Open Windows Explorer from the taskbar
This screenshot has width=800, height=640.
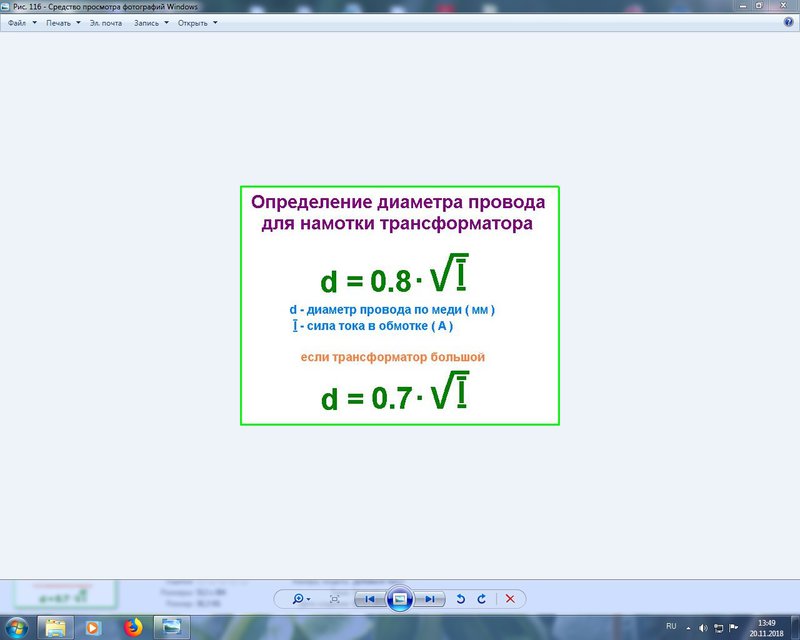pos(56,627)
